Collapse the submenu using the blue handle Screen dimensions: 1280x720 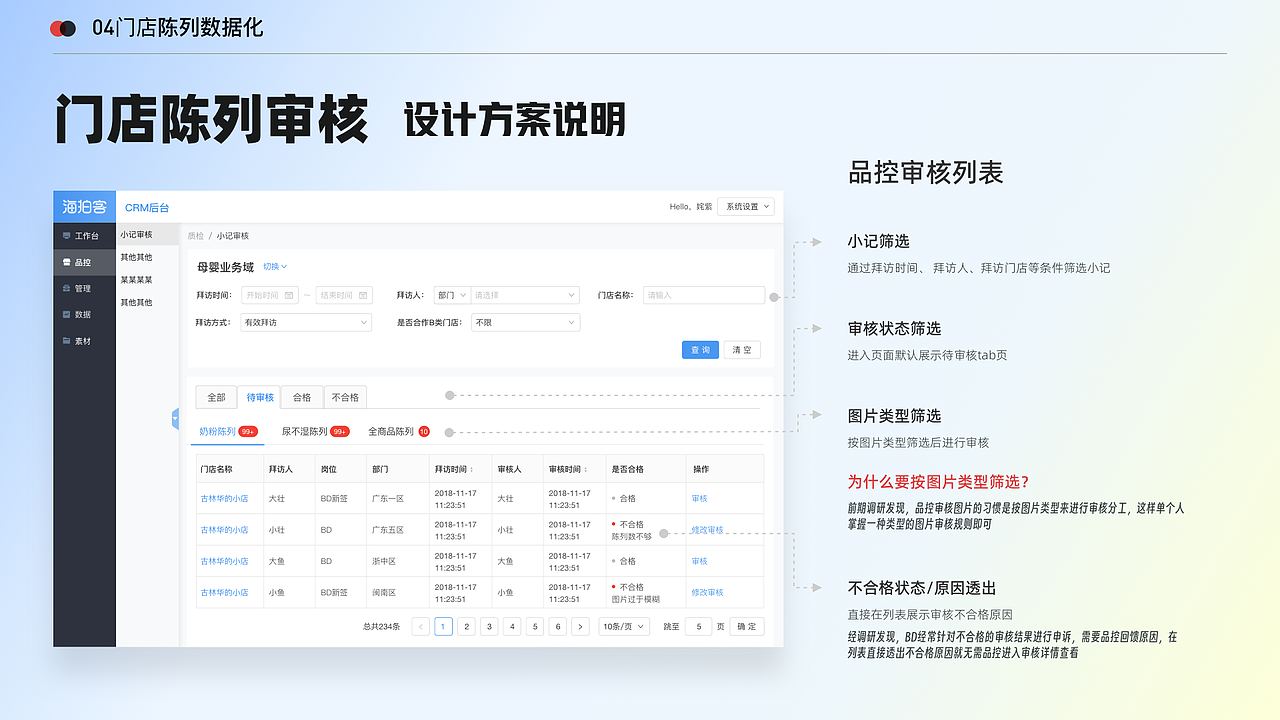(175, 418)
